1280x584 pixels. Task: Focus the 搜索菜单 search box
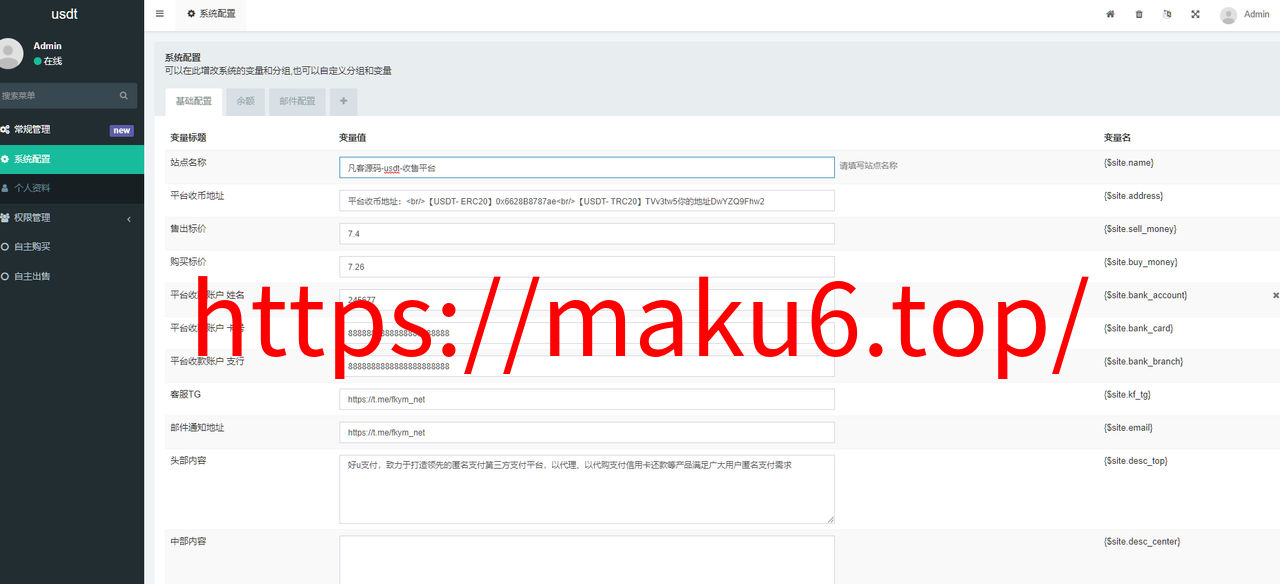click(58, 96)
